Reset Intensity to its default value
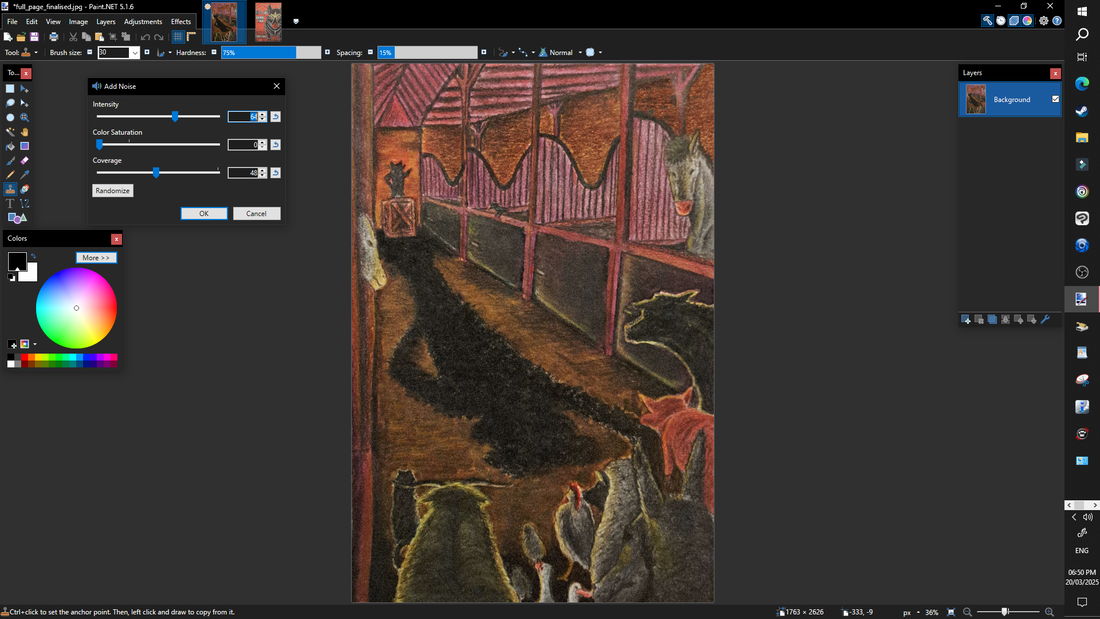This screenshot has width=1100, height=619. coord(276,117)
